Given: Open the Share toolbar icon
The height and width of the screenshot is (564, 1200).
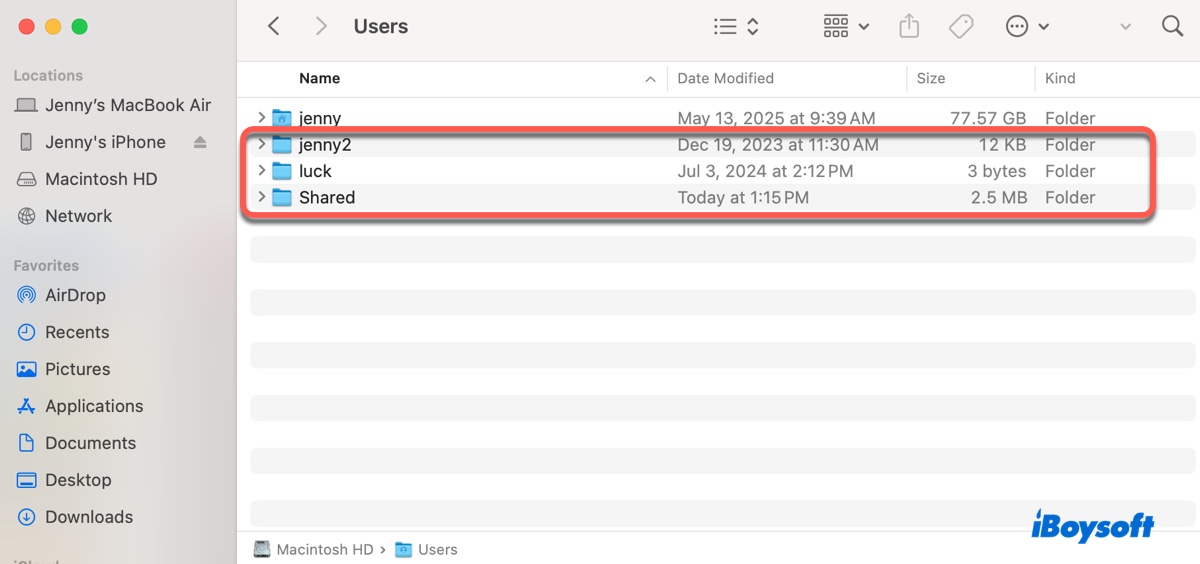Looking at the screenshot, I should tap(909, 27).
